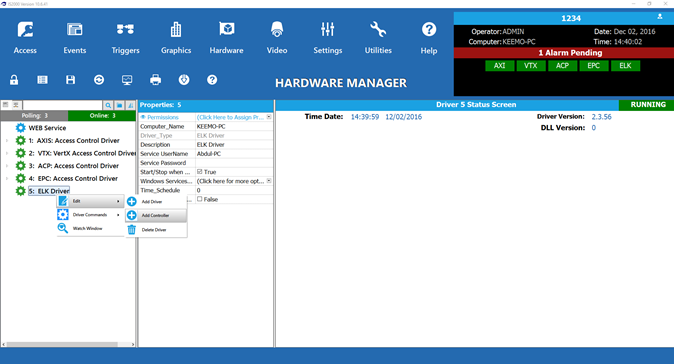Open the Driver Commands submenu
This screenshot has height=364, width=674.
[90, 214]
